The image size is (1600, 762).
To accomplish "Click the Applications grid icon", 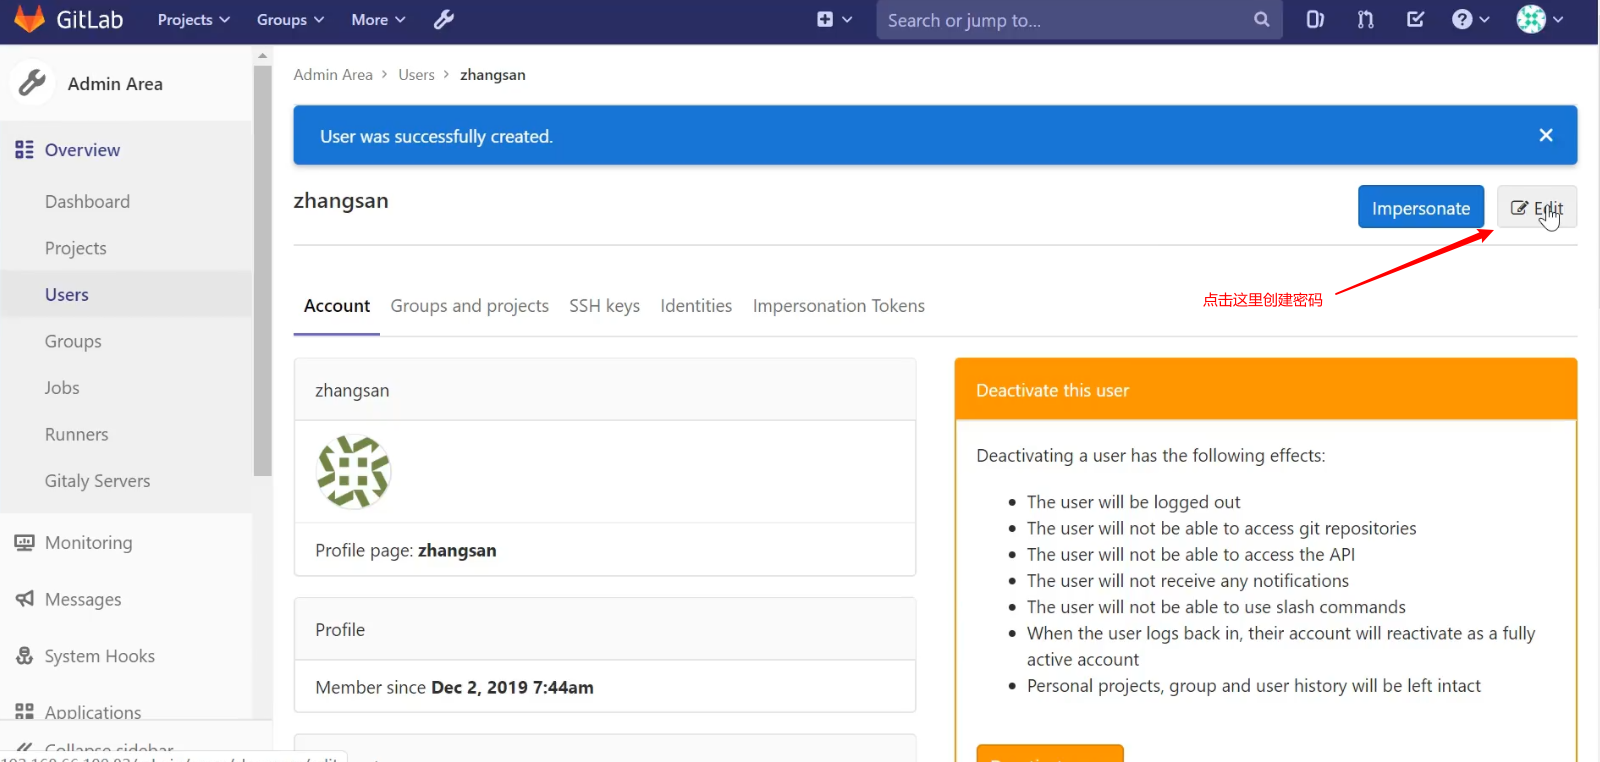I will coord(24,712).
